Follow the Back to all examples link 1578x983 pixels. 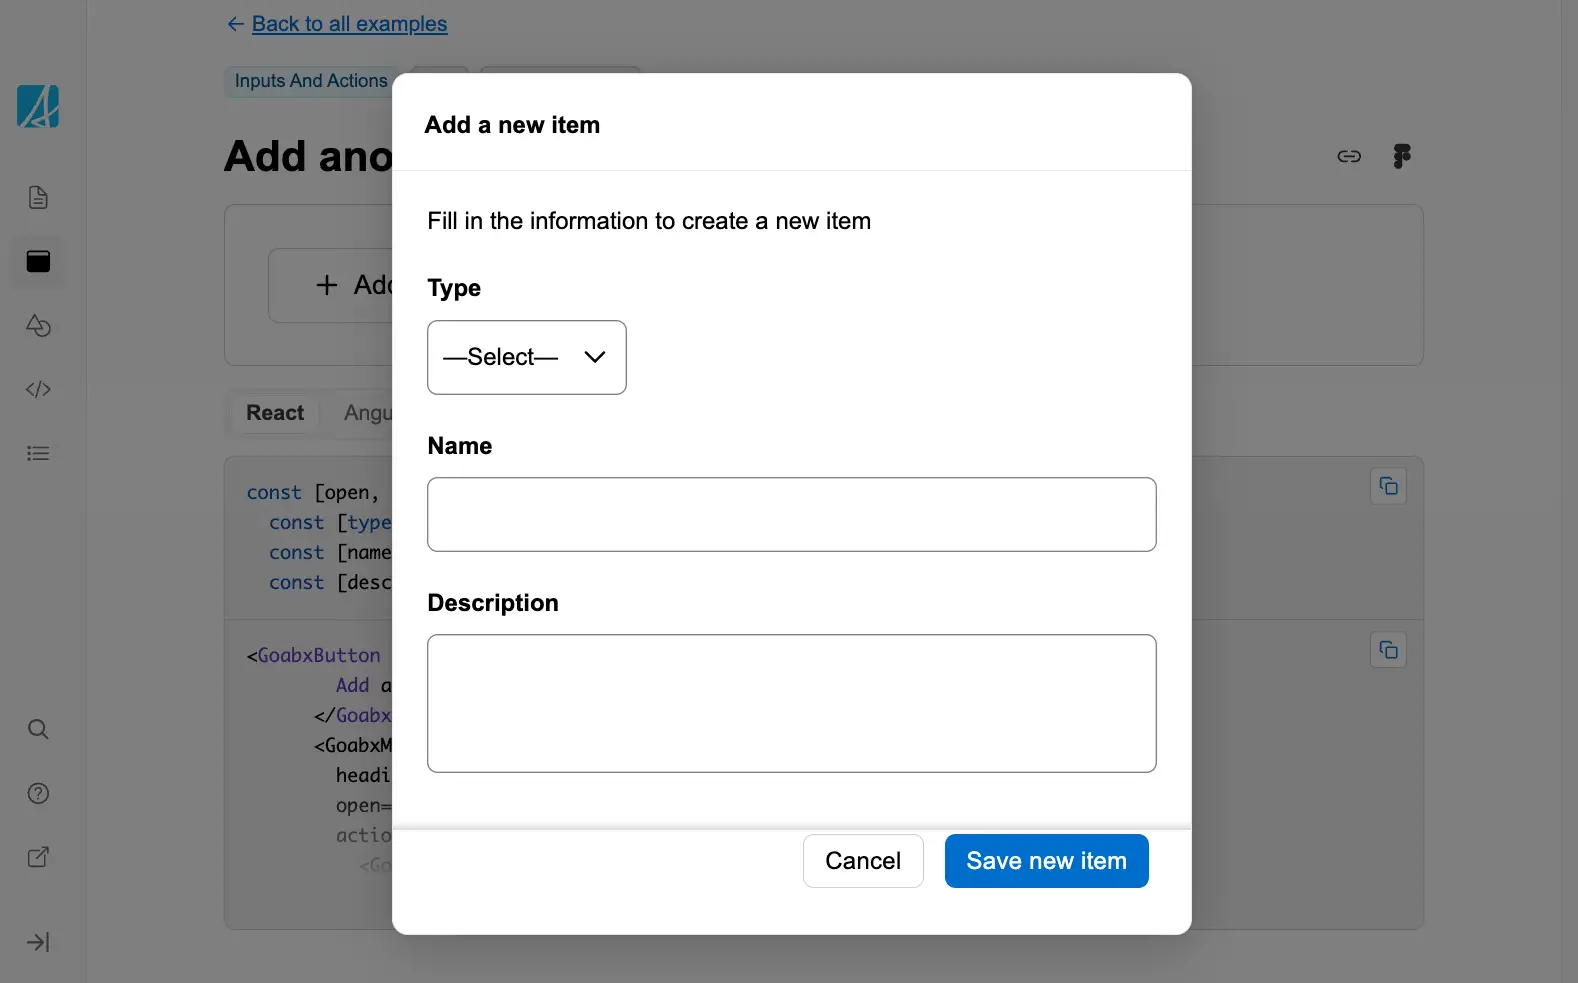pyautogui.click(x=349, y=24)
